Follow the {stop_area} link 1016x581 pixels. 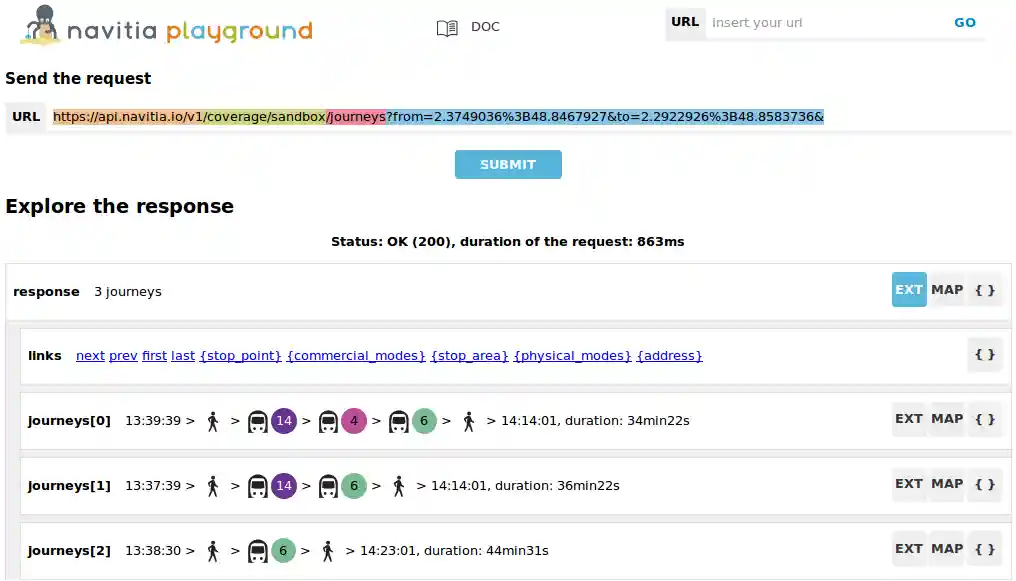point(469,356)
